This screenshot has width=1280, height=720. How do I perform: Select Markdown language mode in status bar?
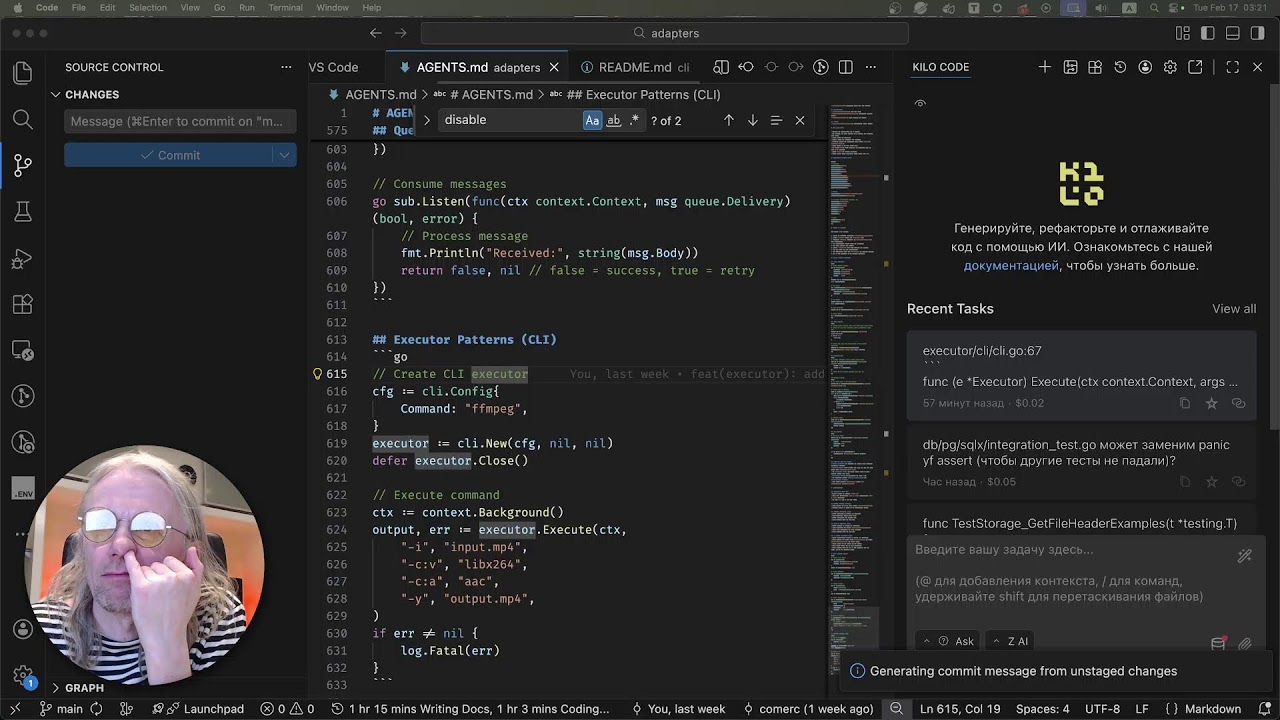pos(1212,709)
